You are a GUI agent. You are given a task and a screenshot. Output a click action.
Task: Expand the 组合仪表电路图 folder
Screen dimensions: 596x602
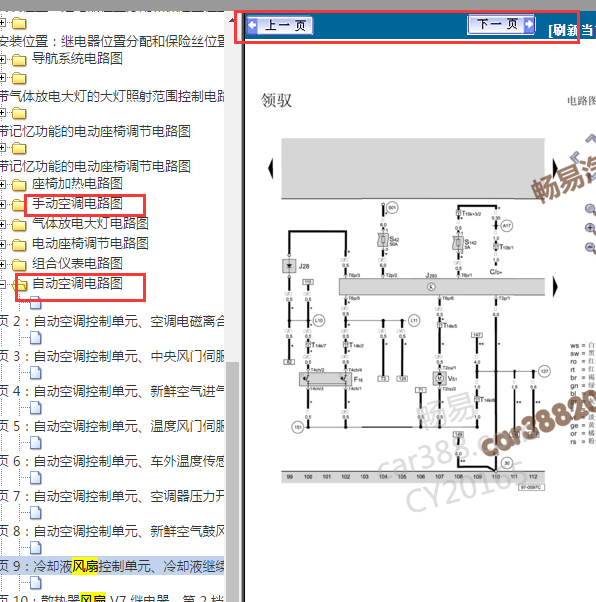pyautogui.click(x=2, y=264)
